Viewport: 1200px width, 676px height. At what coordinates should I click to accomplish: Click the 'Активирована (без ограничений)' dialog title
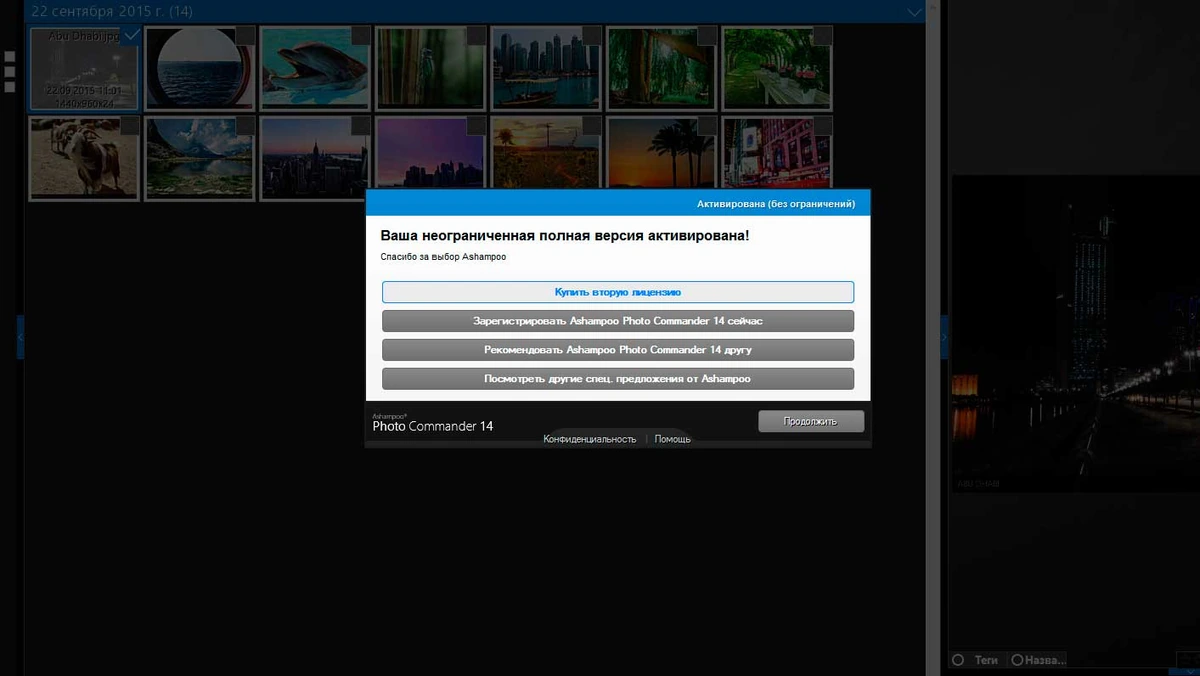point(776,204)
